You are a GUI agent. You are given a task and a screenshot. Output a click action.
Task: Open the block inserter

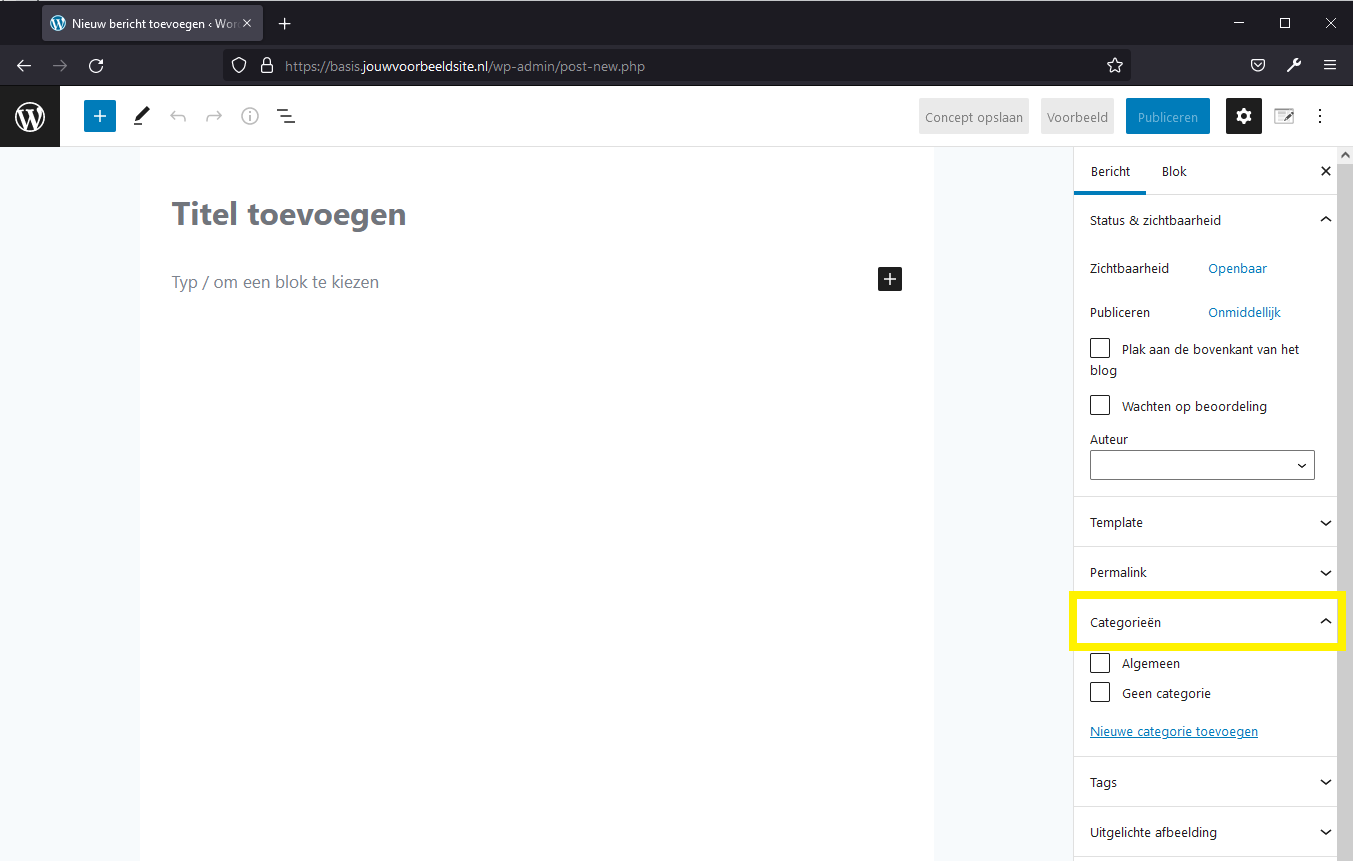[x=99, y=116]
